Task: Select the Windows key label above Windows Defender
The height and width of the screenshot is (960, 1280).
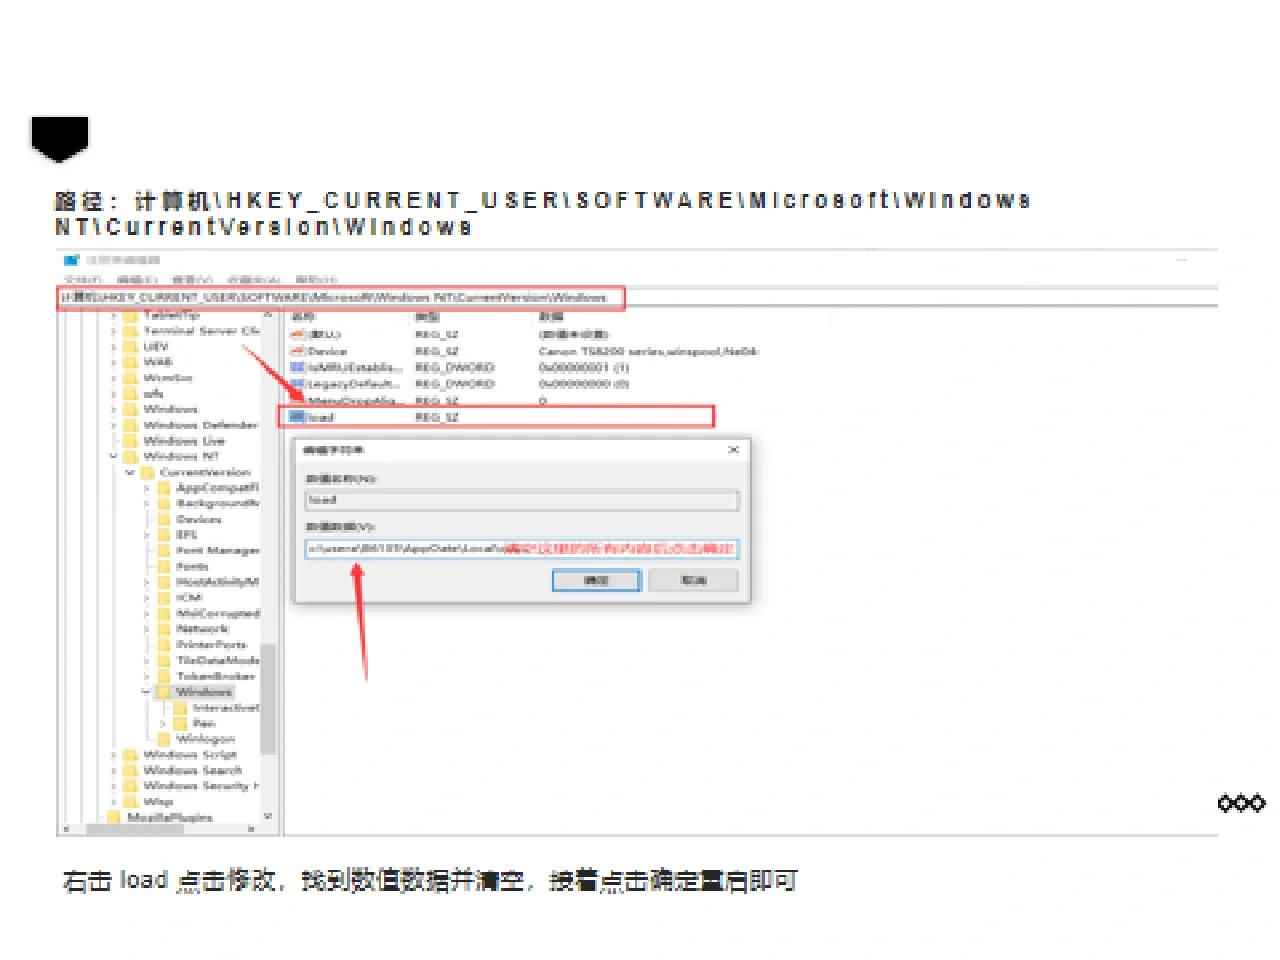Action: coord(171,409)
